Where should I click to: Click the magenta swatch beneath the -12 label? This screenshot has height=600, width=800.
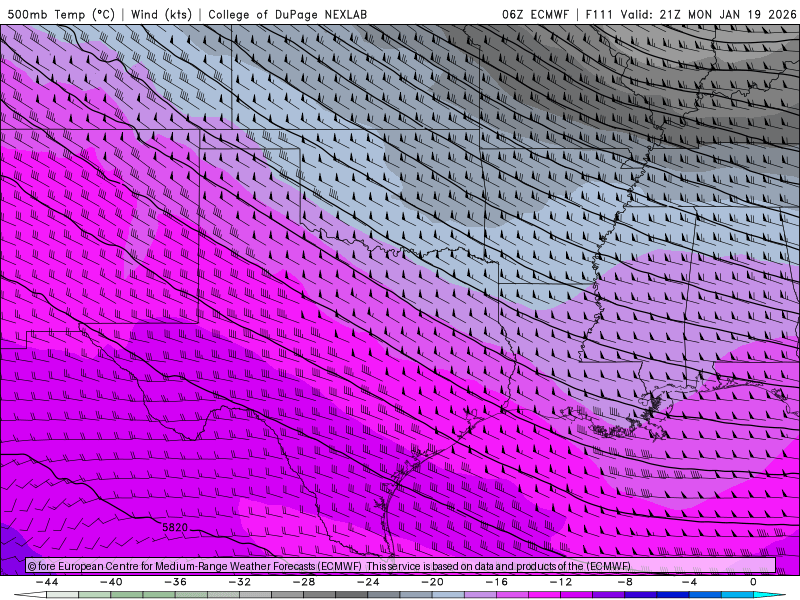pos(545,596)
